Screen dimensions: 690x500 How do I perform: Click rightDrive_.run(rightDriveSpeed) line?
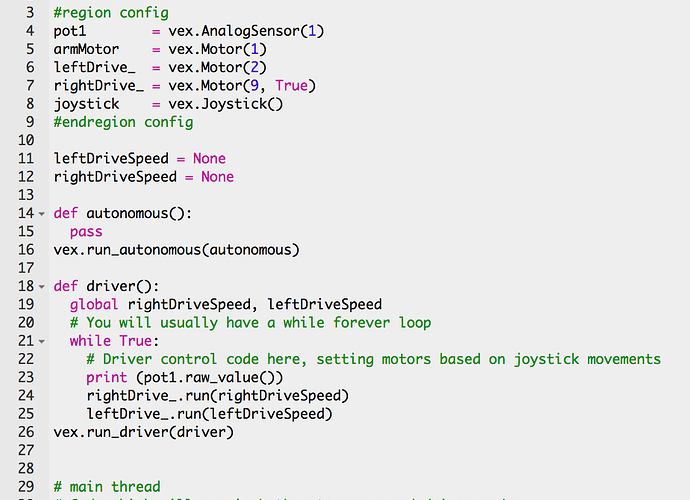click(x=217, y=395)
